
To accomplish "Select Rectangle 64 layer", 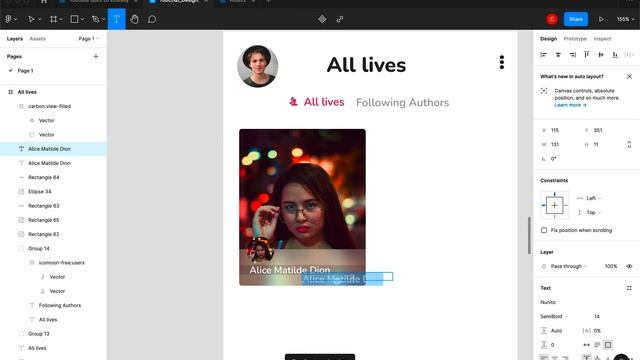I will click(44, 178).
